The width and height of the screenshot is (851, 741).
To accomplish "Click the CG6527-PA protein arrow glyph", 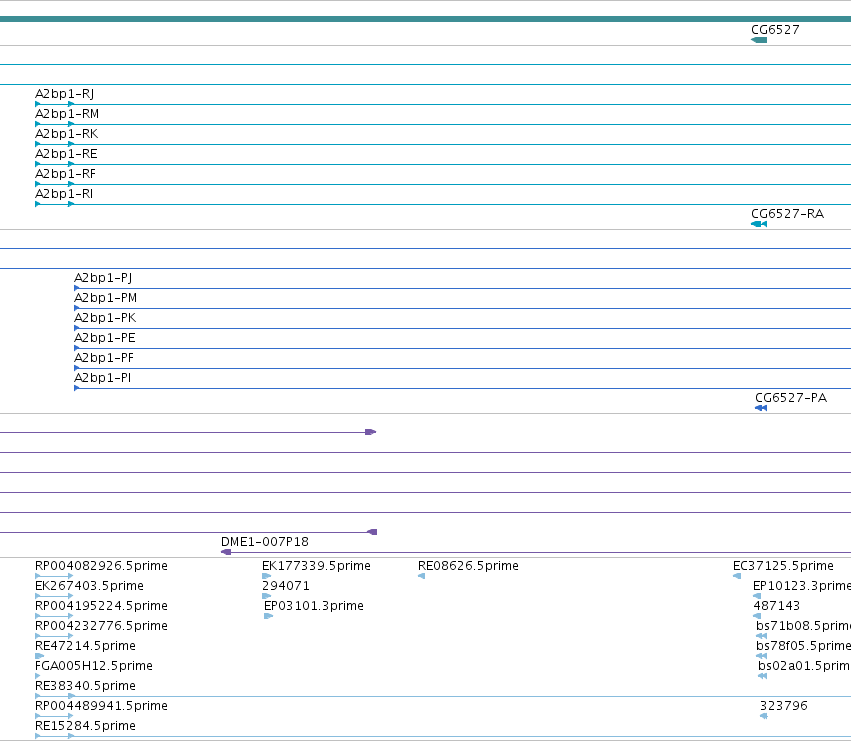I will tap(761, 408).
